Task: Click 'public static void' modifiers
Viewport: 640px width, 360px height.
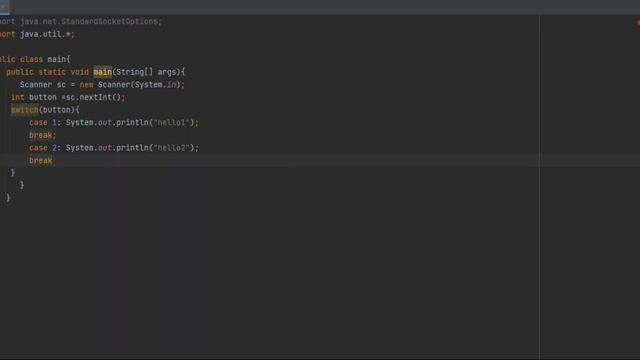Action: click(47, 72)
